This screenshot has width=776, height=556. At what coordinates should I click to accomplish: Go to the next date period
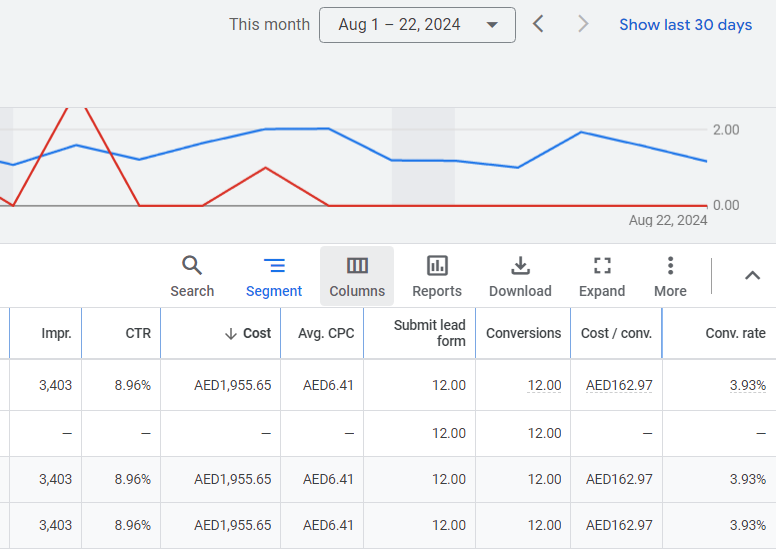coord(583,24)
